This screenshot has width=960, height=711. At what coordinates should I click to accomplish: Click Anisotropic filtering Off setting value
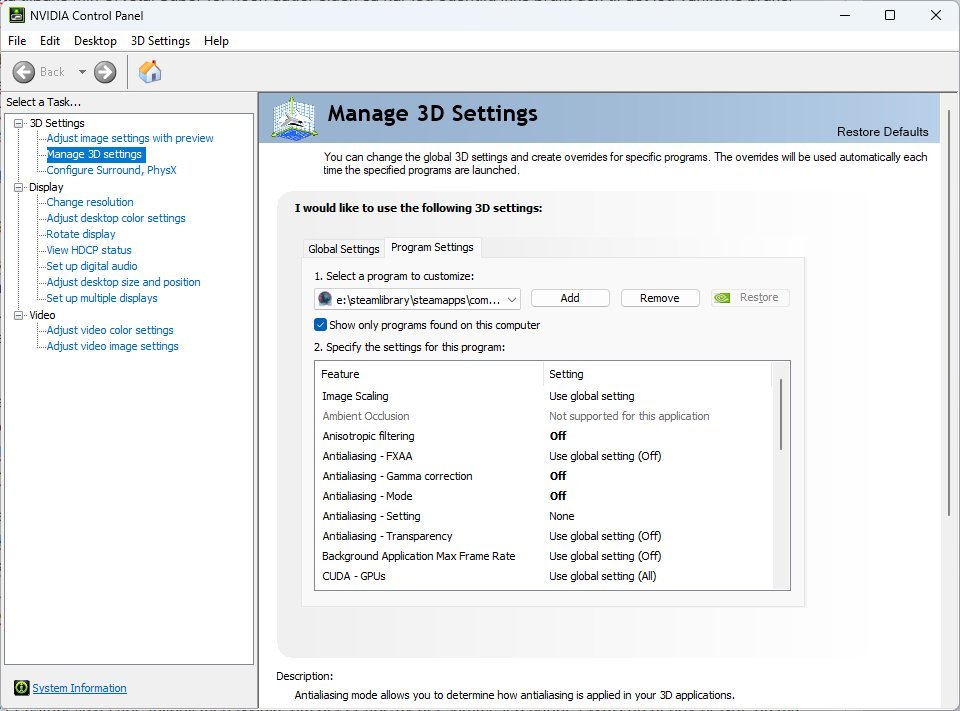tap(558, 436)
